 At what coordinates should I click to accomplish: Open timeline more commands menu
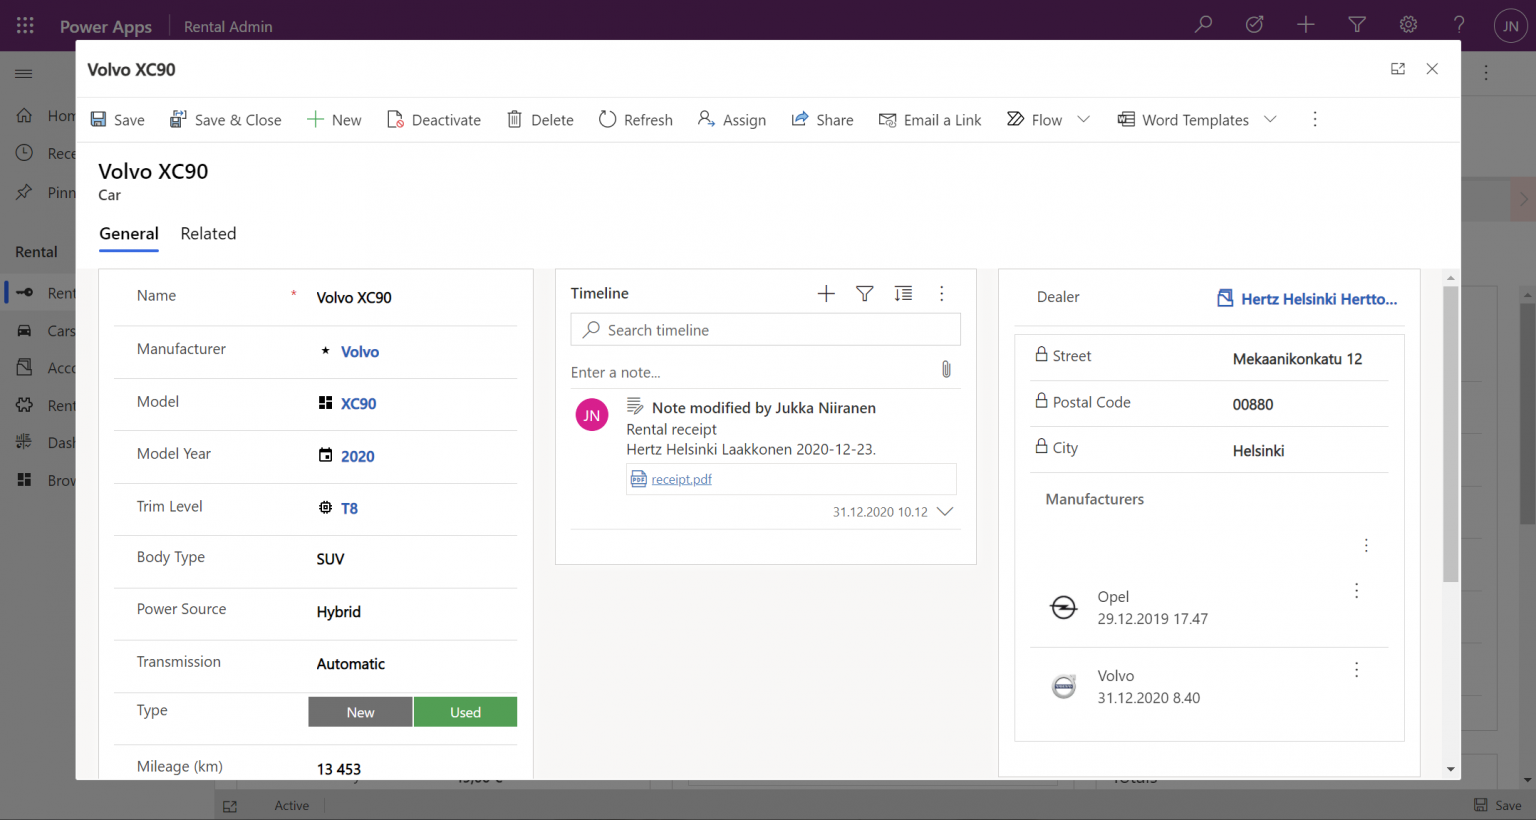click(942, 293)
